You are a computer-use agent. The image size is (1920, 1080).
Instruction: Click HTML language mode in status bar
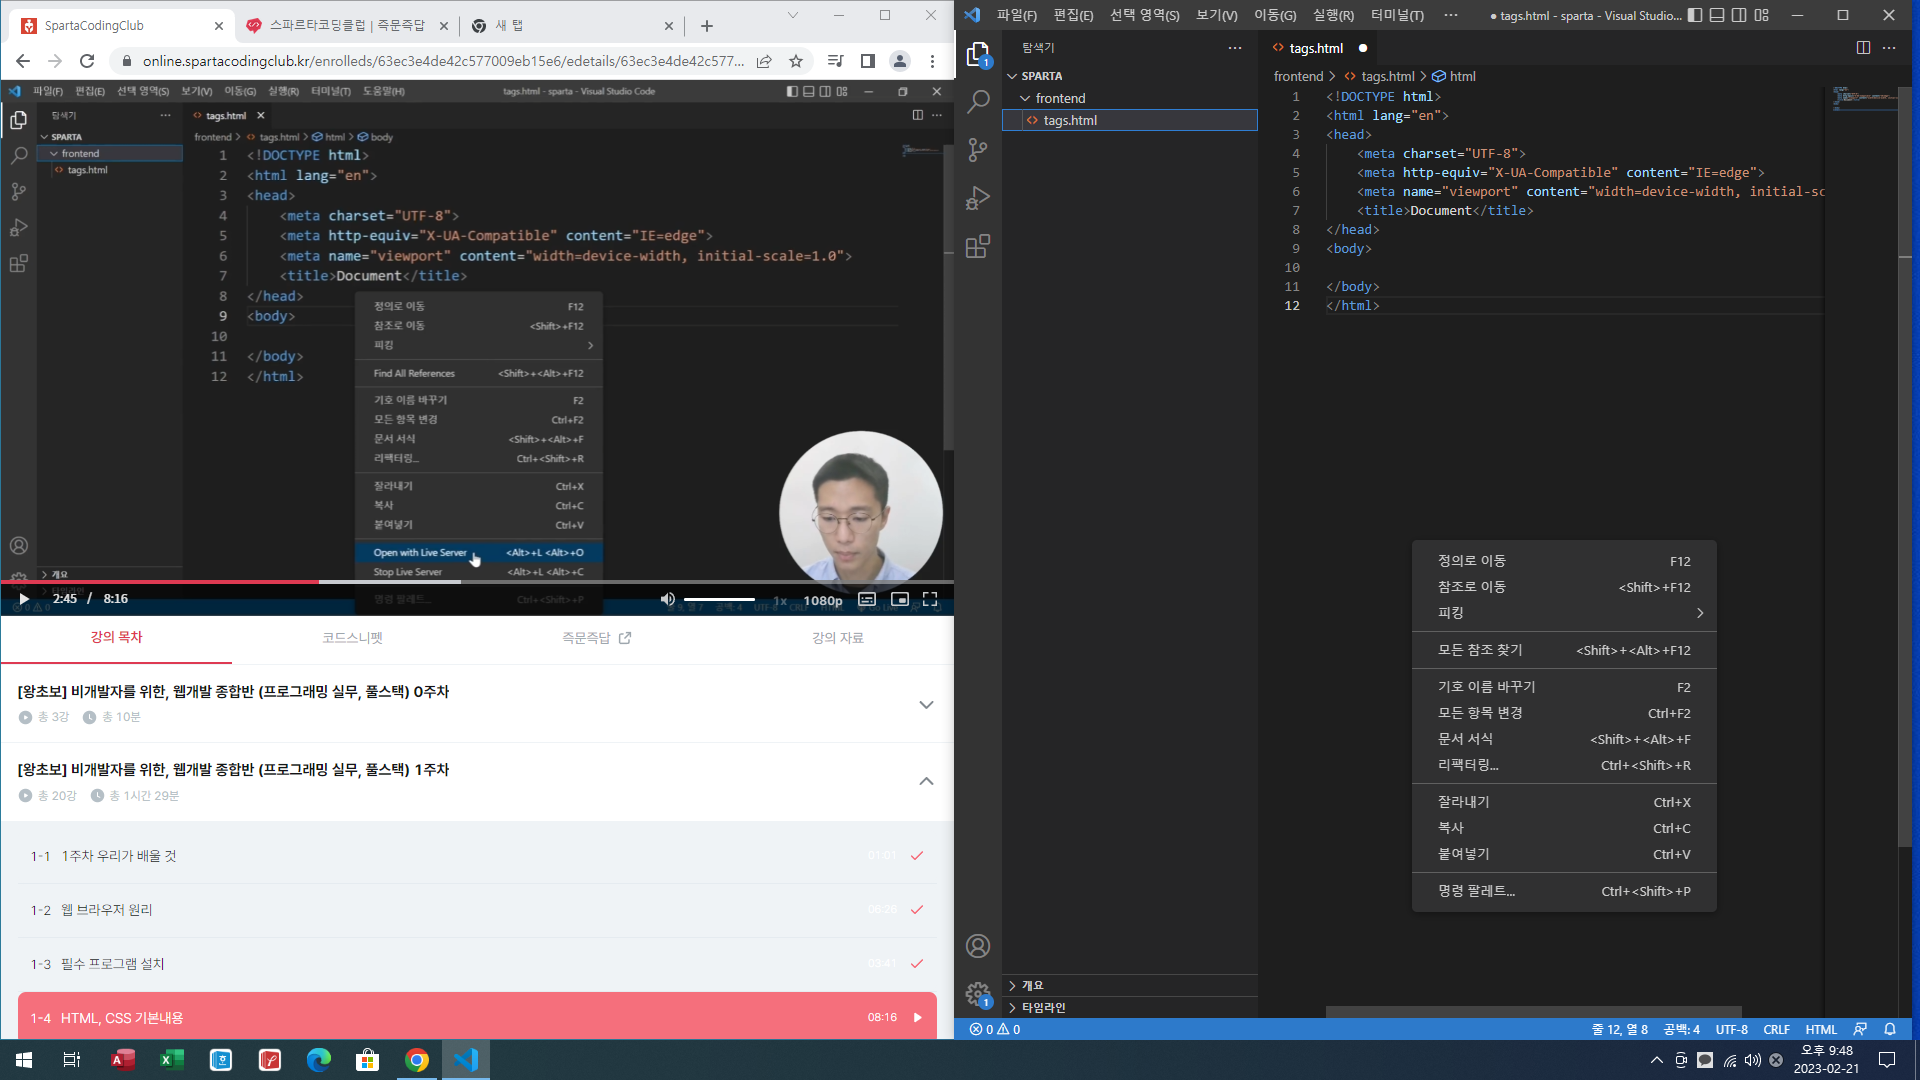[x=1821, y=1029]
